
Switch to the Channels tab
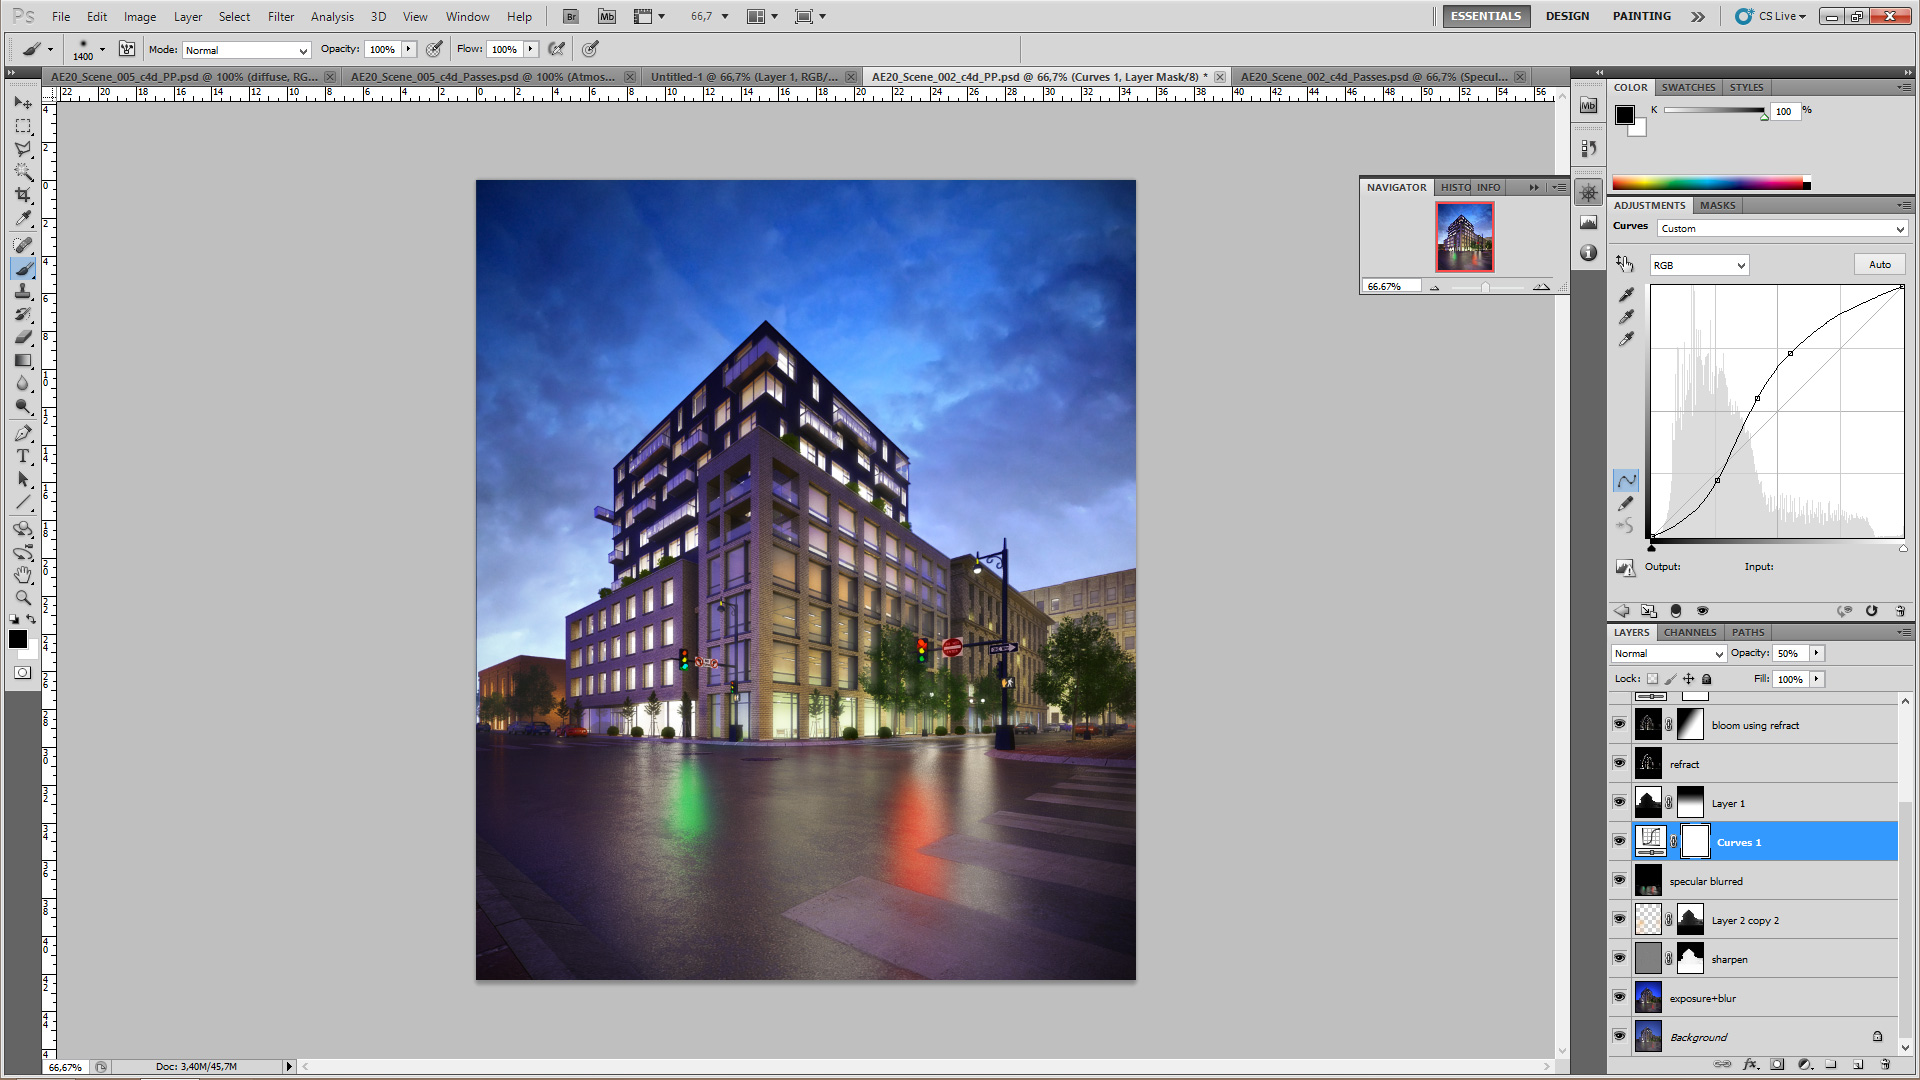tap(1689, 632)
